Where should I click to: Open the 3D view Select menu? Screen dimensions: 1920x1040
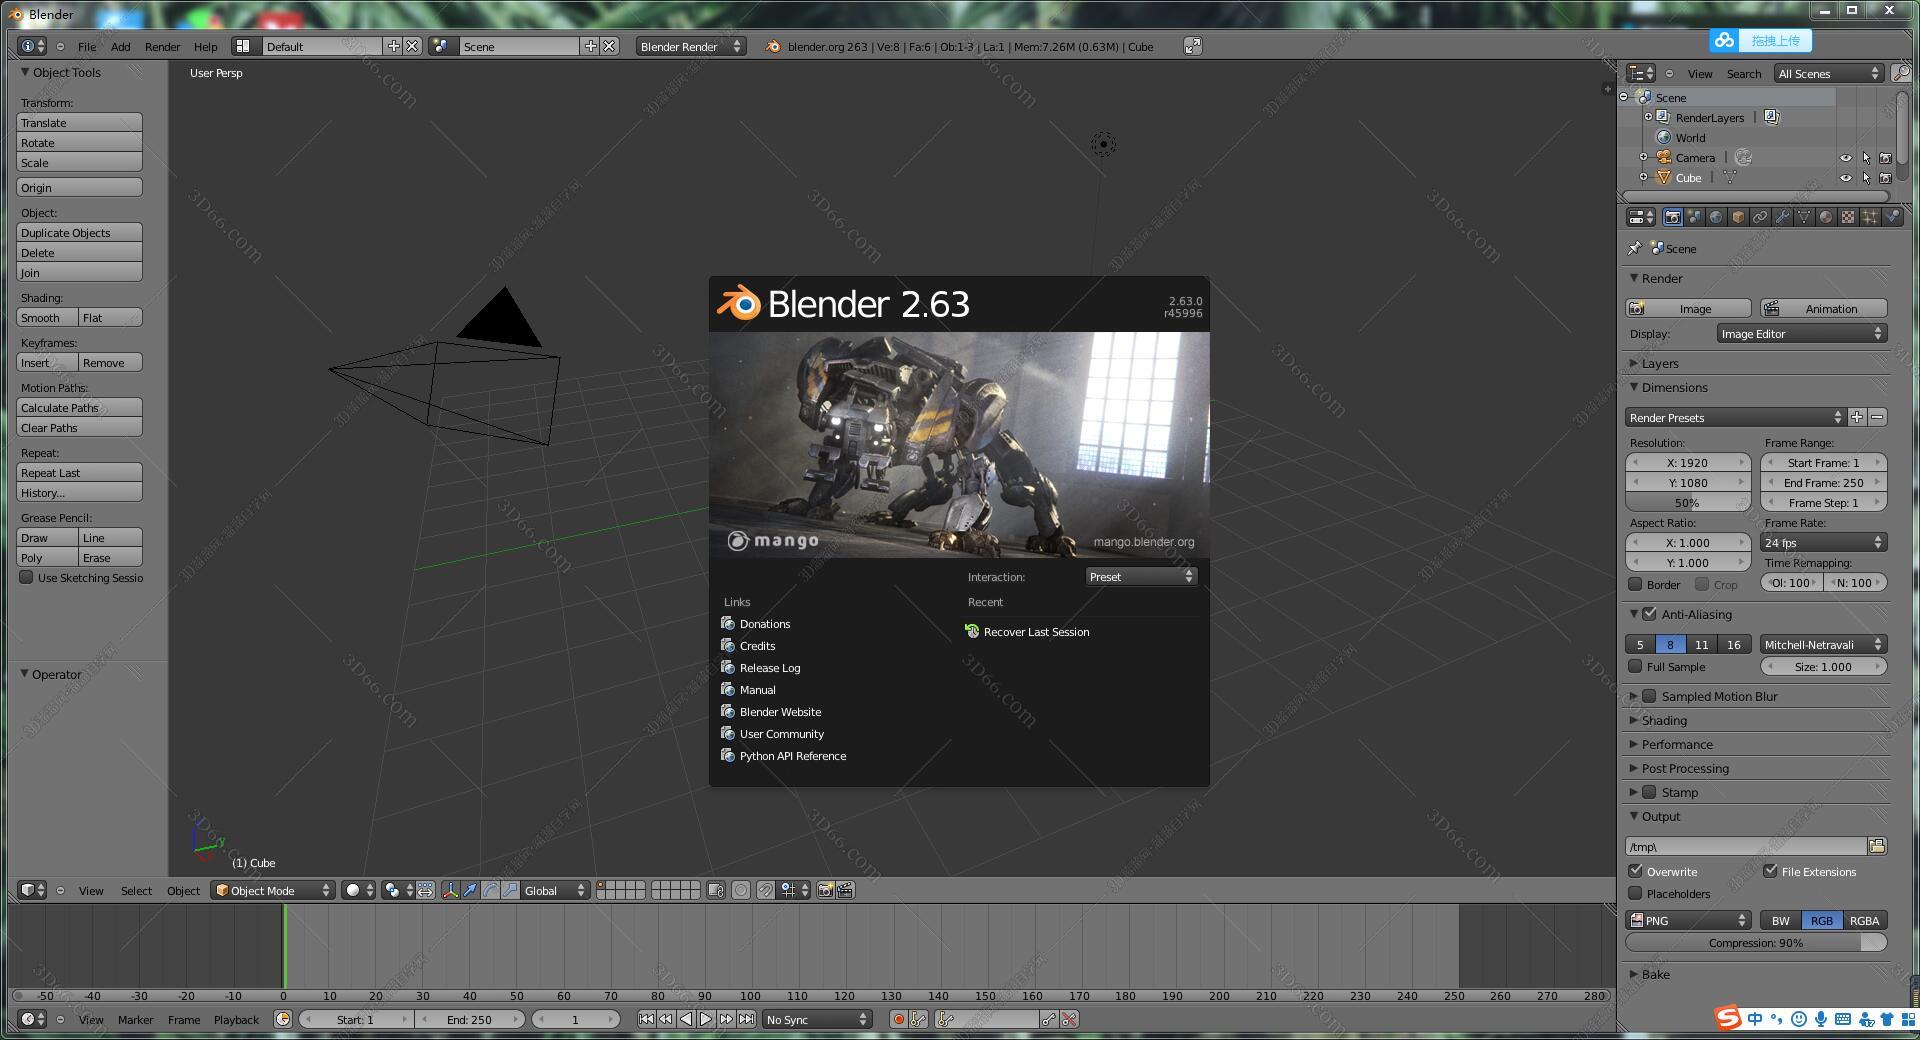(137, 890)
